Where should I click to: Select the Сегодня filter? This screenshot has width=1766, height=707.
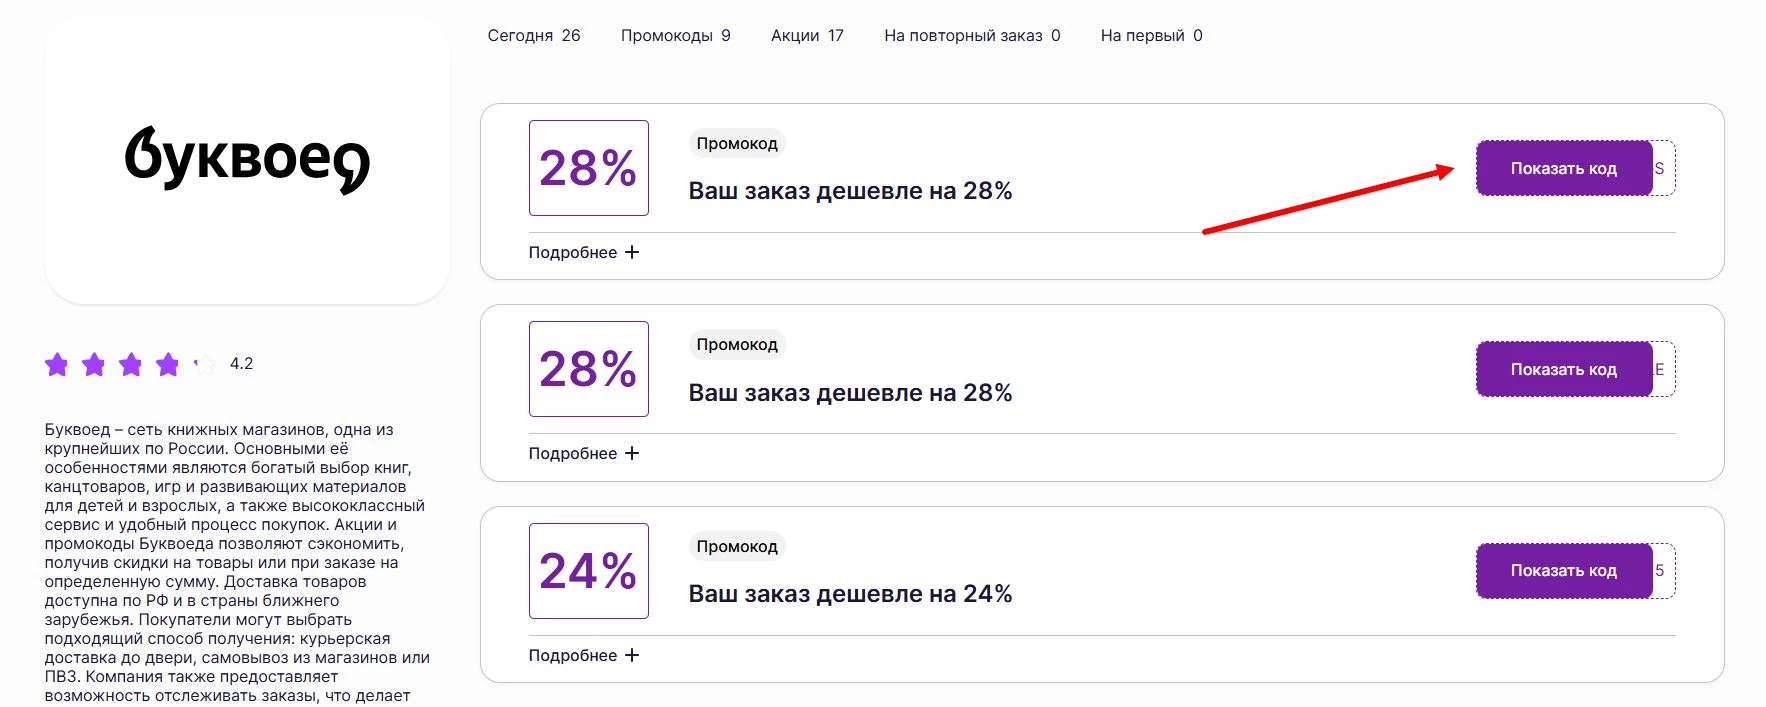tap(535, 35)
